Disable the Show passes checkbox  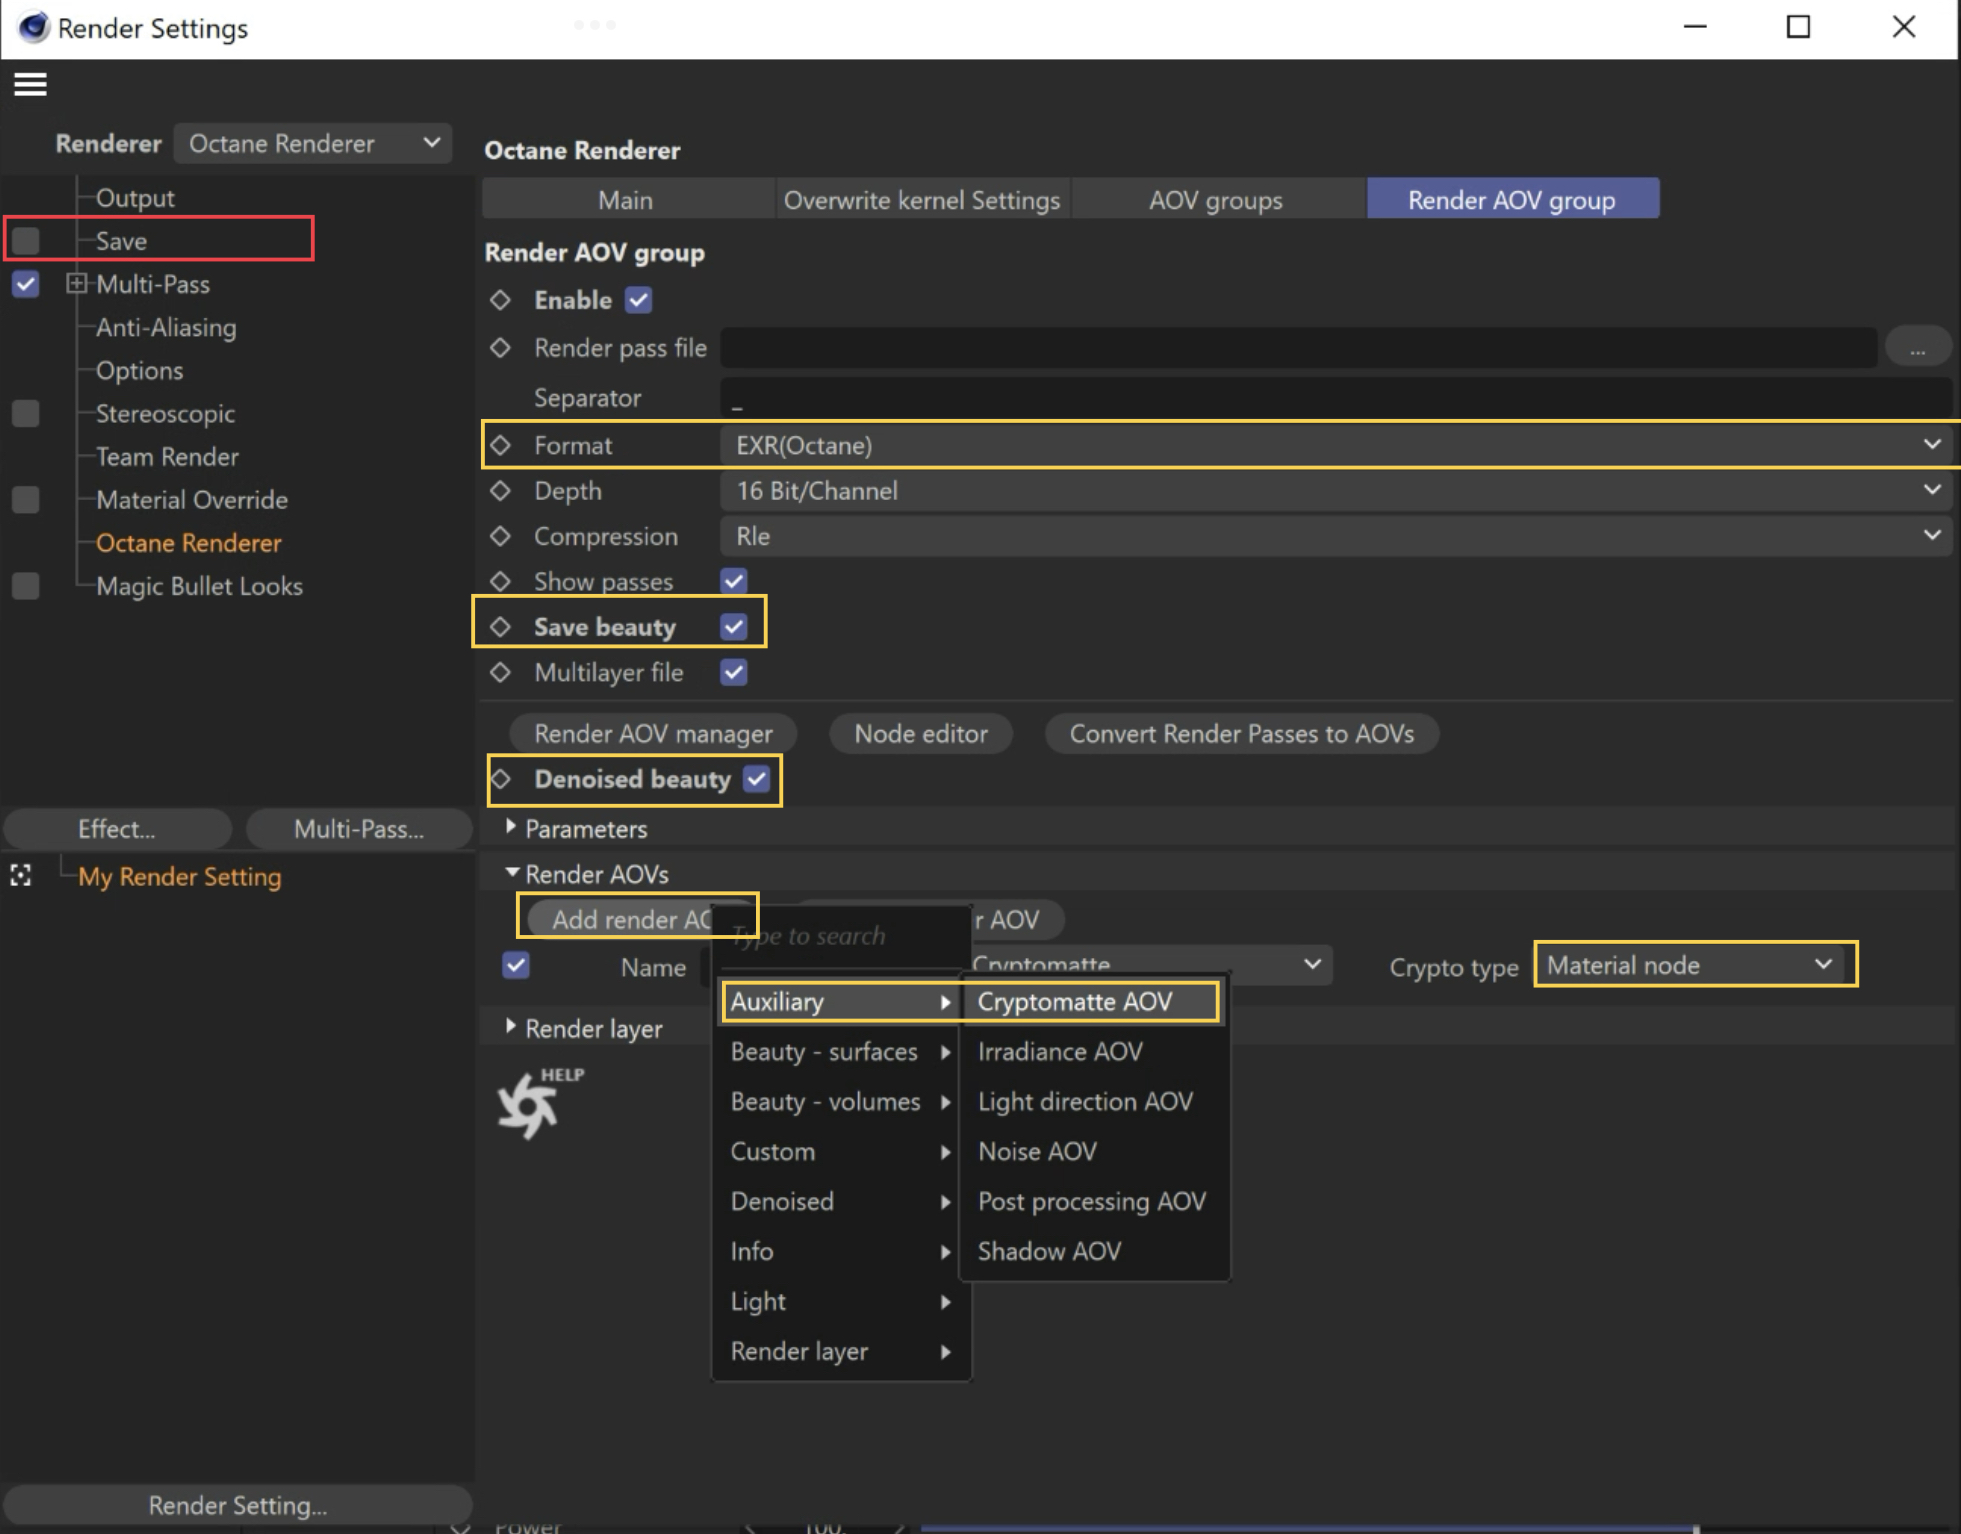coord(733,581)
